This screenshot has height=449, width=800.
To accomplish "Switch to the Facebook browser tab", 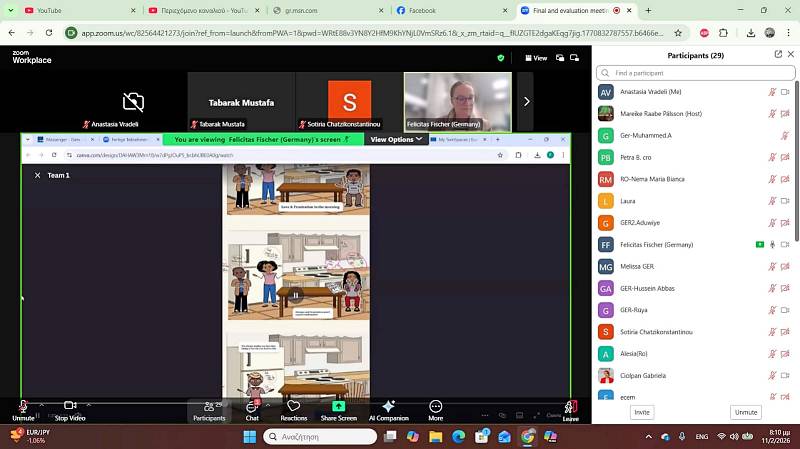I will (421, 10).
